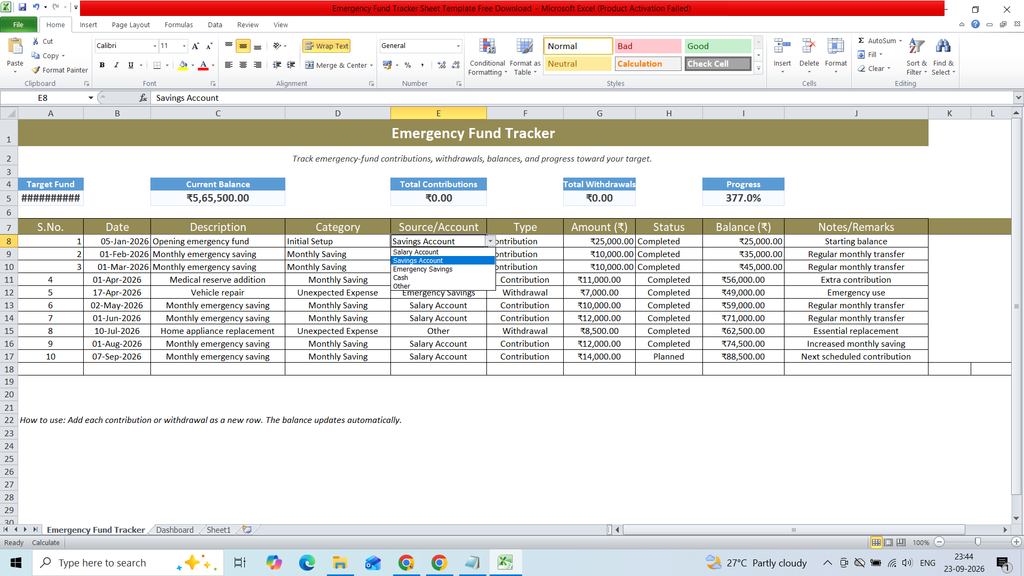Click the decrease decimal icon
Screen dimensions: 1024x576
click(x=455, y=65)
